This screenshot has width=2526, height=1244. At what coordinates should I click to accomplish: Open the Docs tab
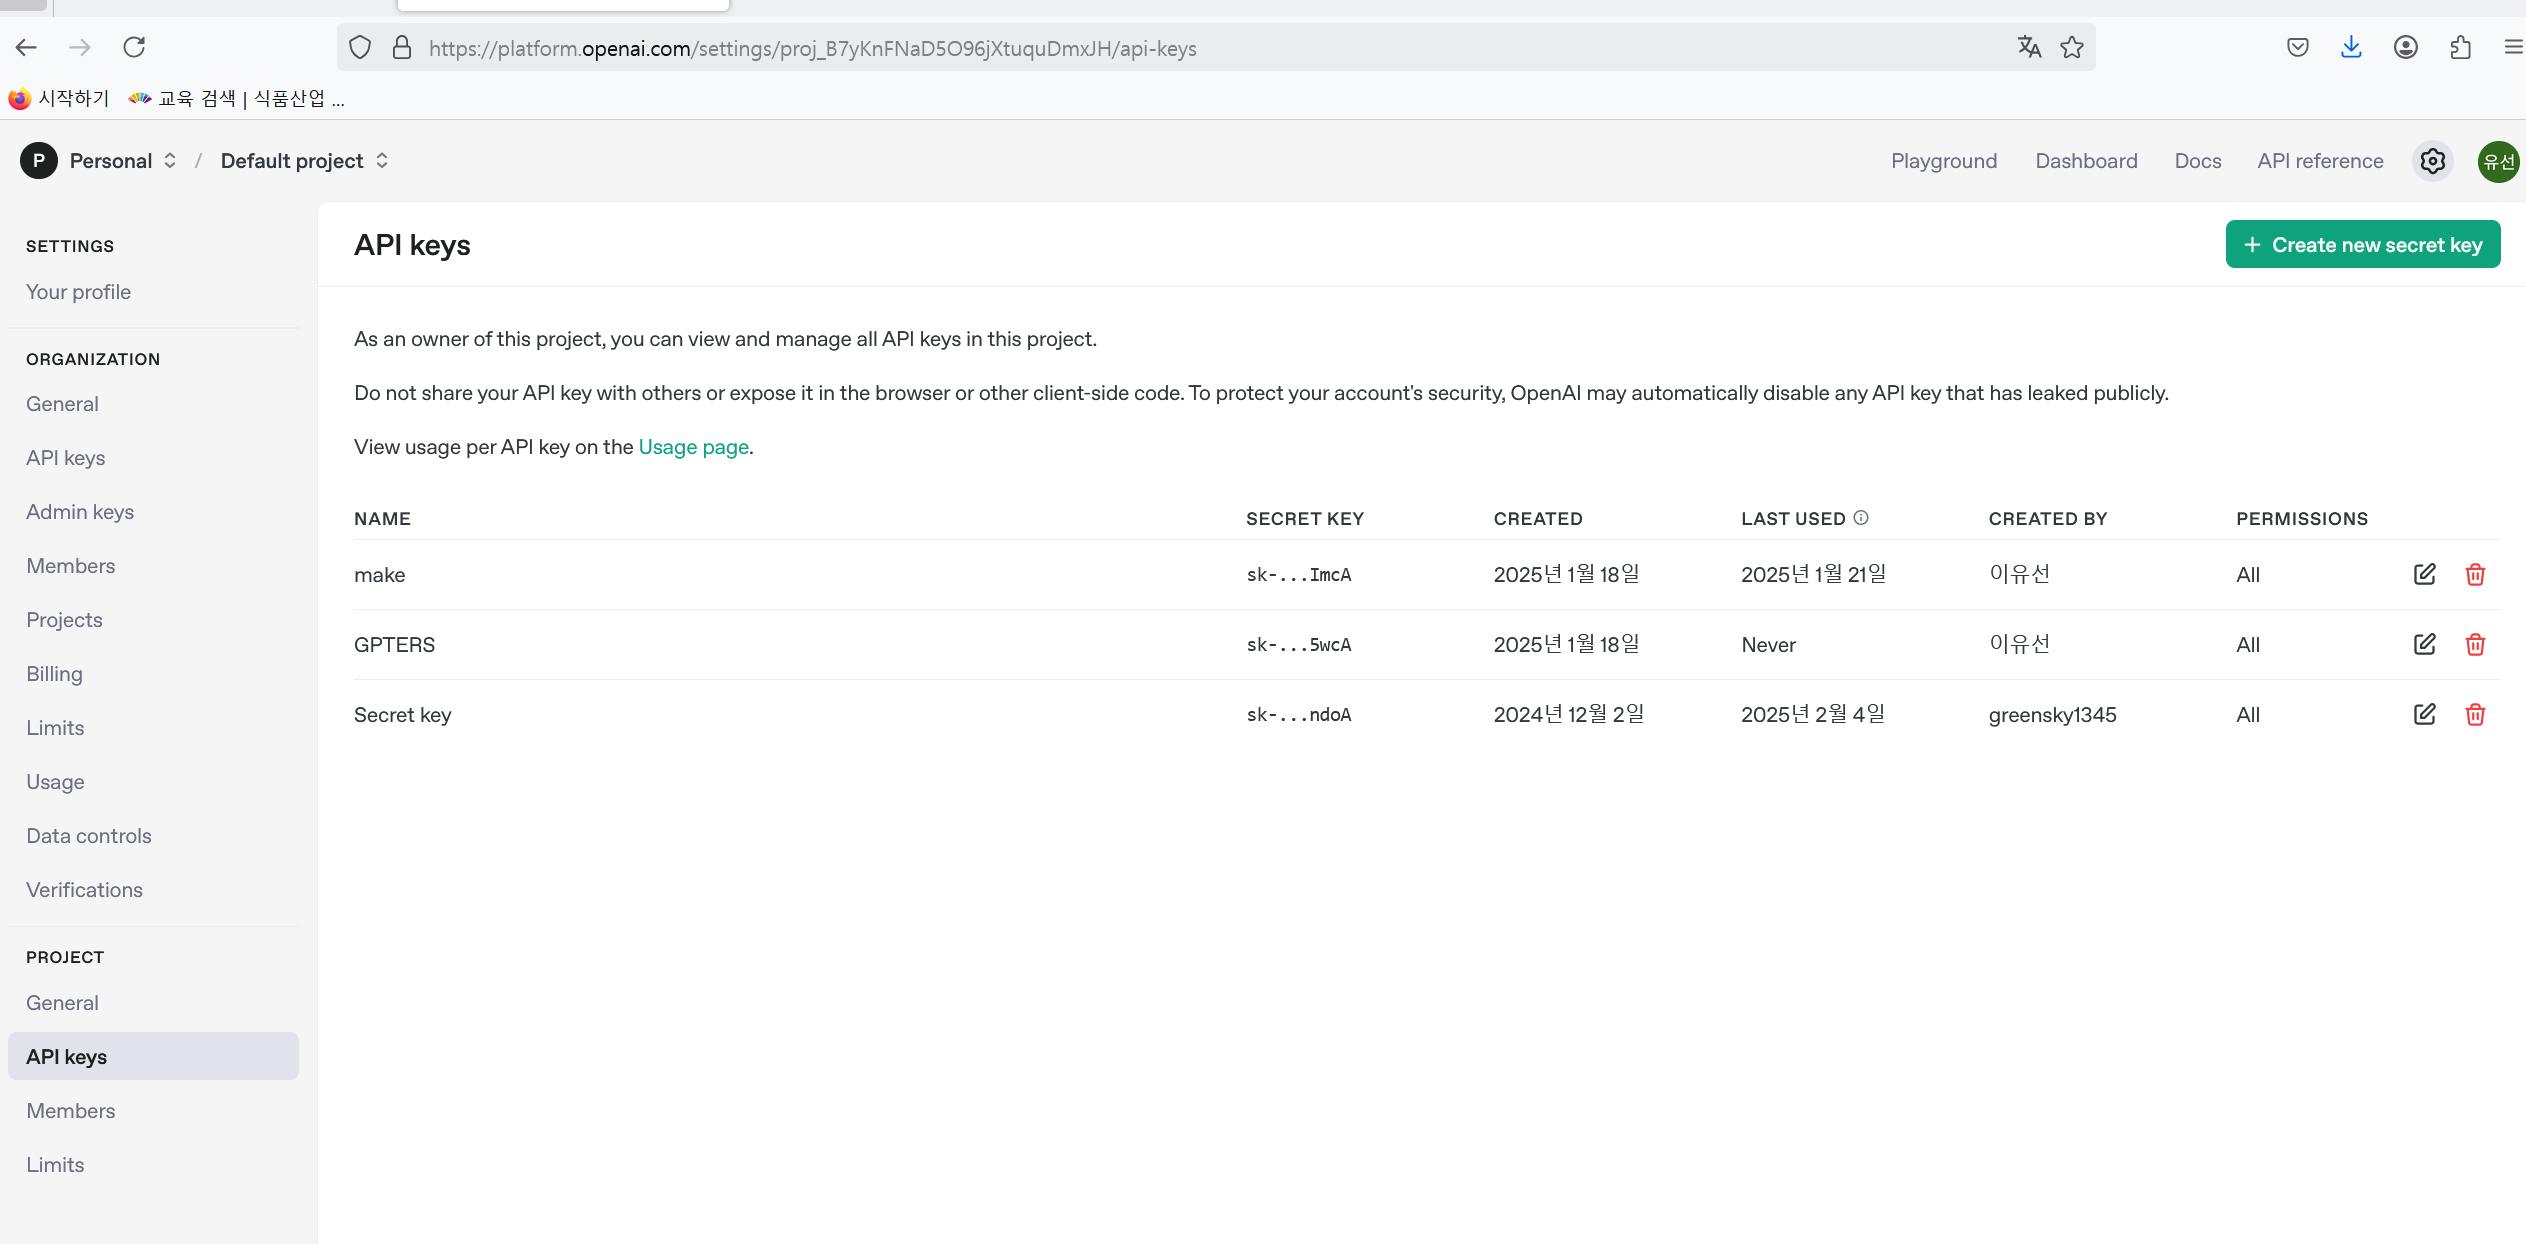[x=2198, y=161]
